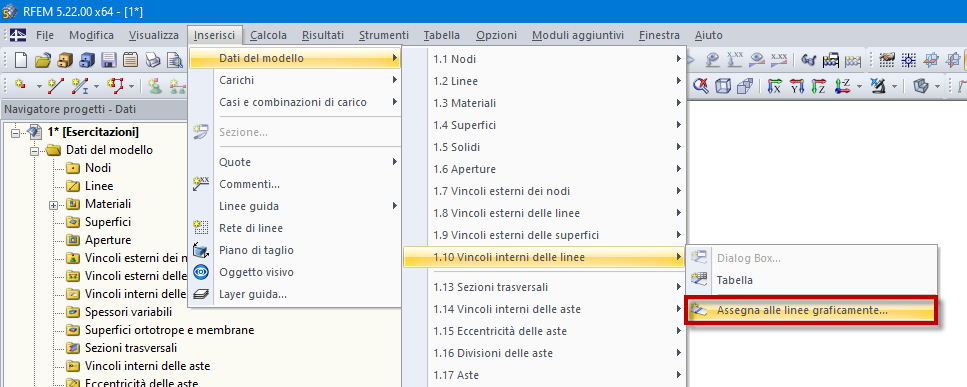Open the Strumenti menu
Viewport: 967px width, 387px height.
pos(384,35)
